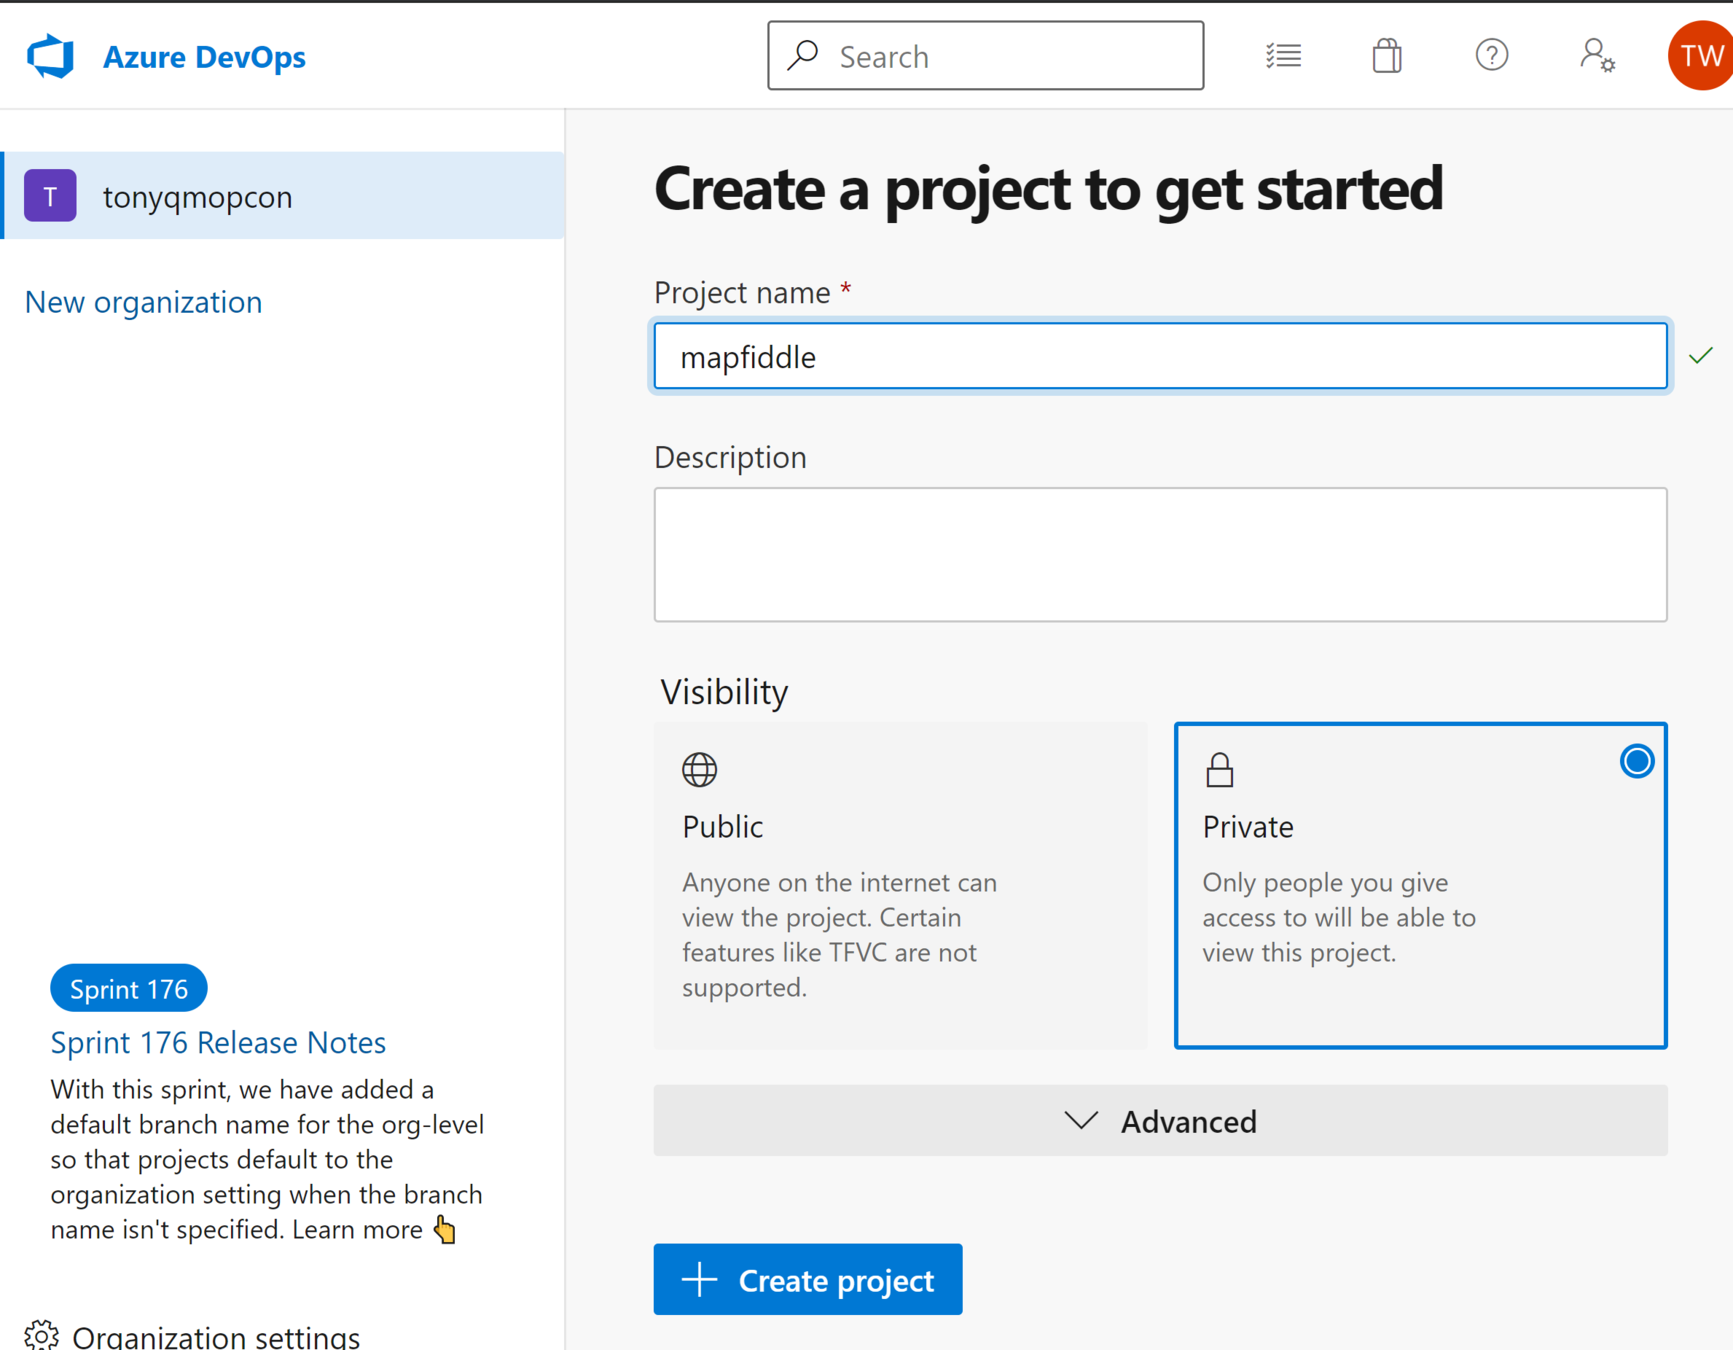1733x1350 pixels.
Task: Open Organization settings
Action: (192, 1336)
